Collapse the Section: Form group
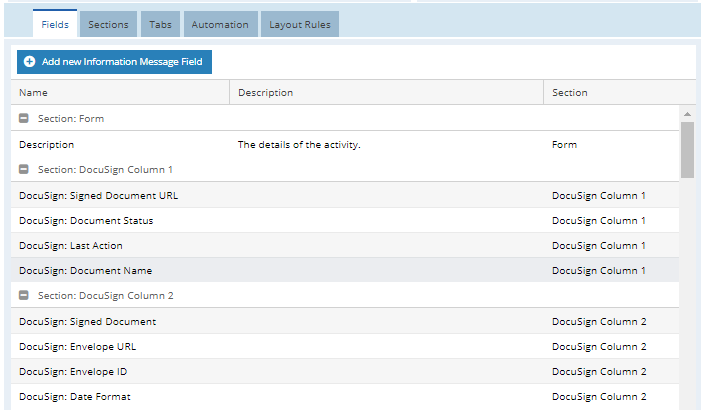 click(x=24, y=118)
